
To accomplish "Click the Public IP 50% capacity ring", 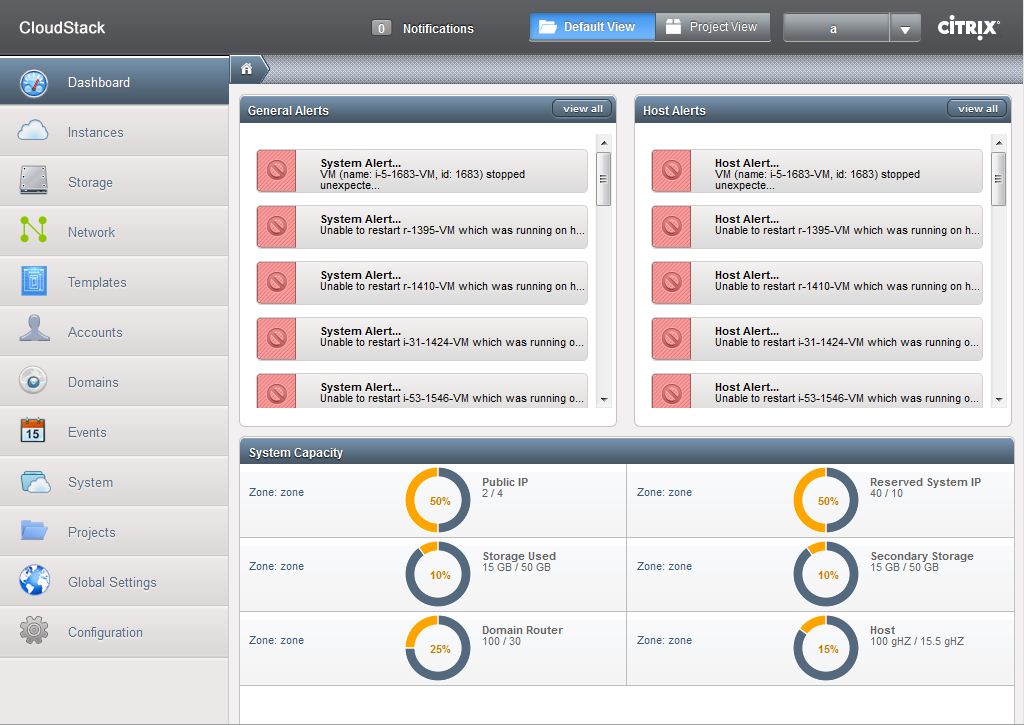I will (438, 500).
